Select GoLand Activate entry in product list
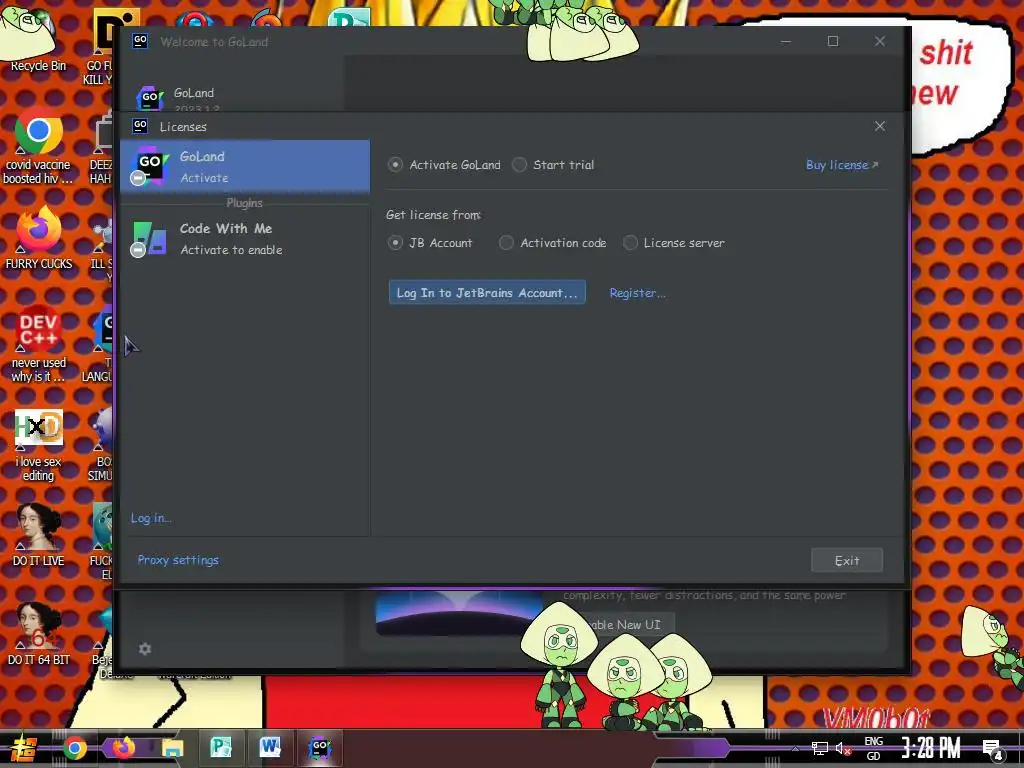Screen dimensions: 1024x768 (x=245, y=167)
